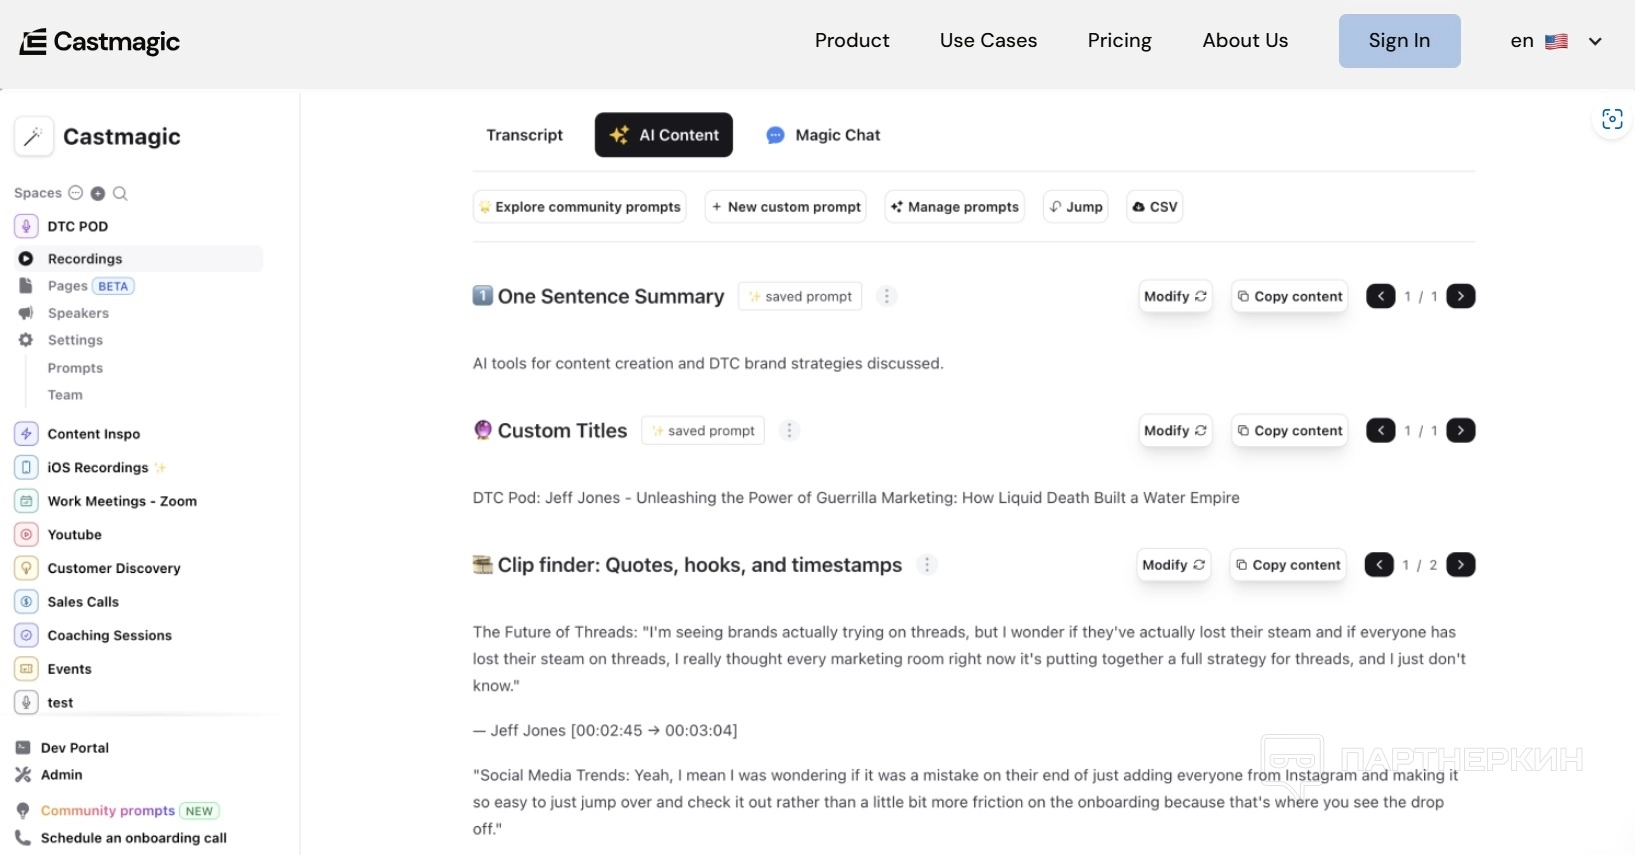Screen dimensions: 1635x855
Task: Click the screenshot capture icon at top right
Action: (x=1612, y=119)
